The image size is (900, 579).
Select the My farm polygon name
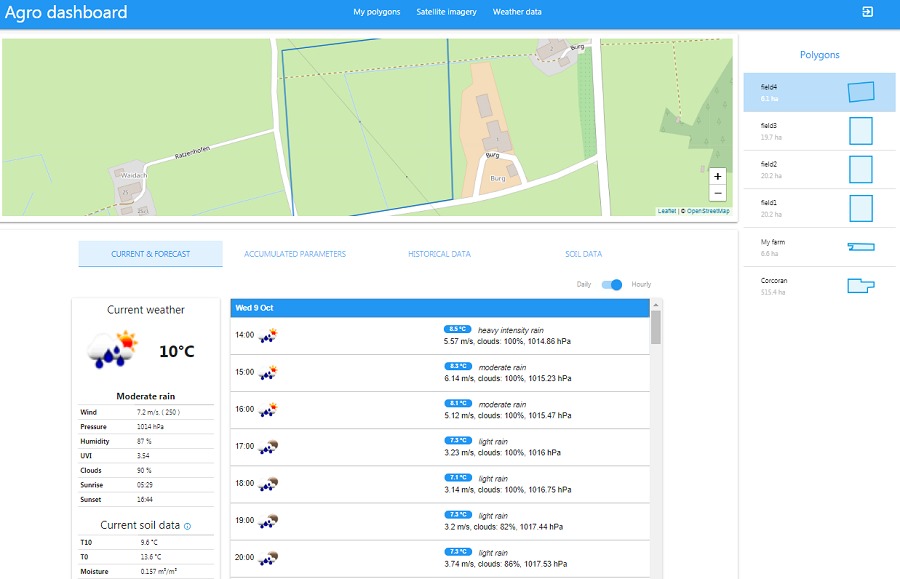773,242
